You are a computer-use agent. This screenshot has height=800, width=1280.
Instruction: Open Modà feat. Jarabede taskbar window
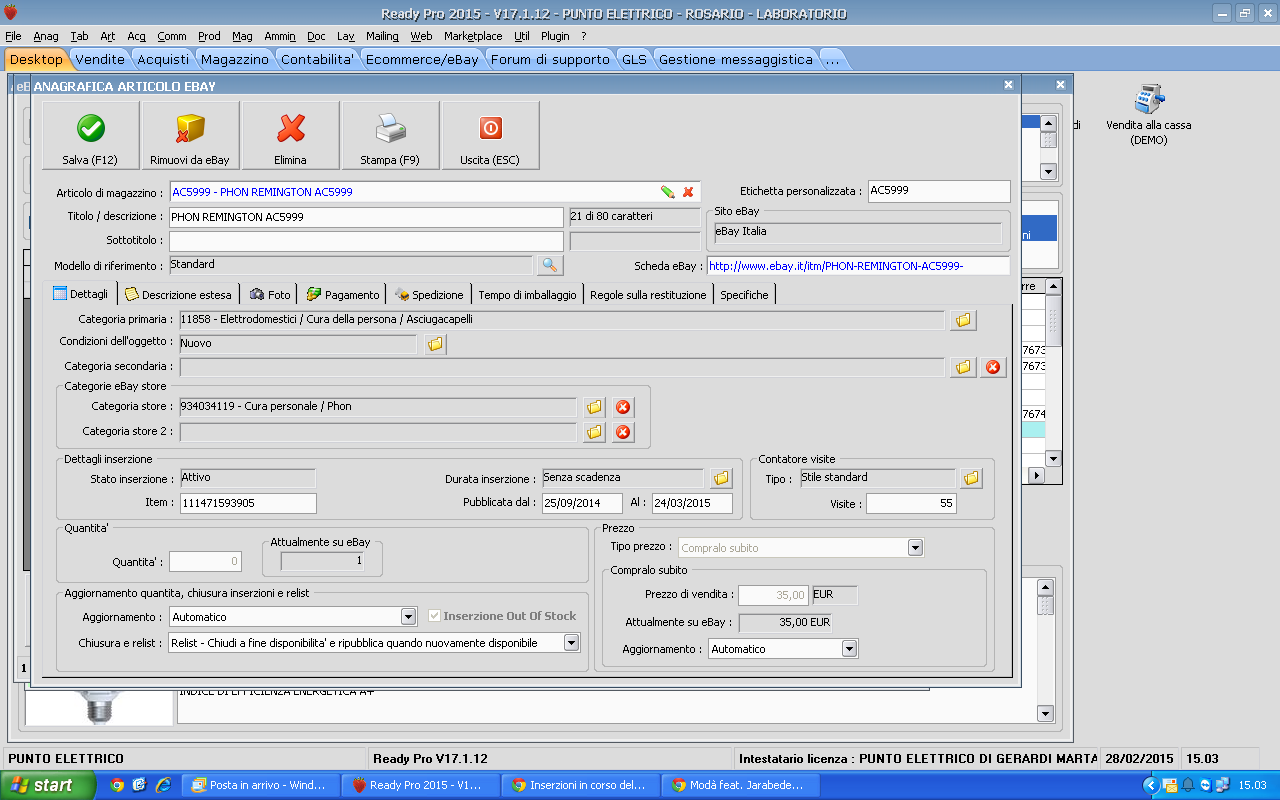741,785
